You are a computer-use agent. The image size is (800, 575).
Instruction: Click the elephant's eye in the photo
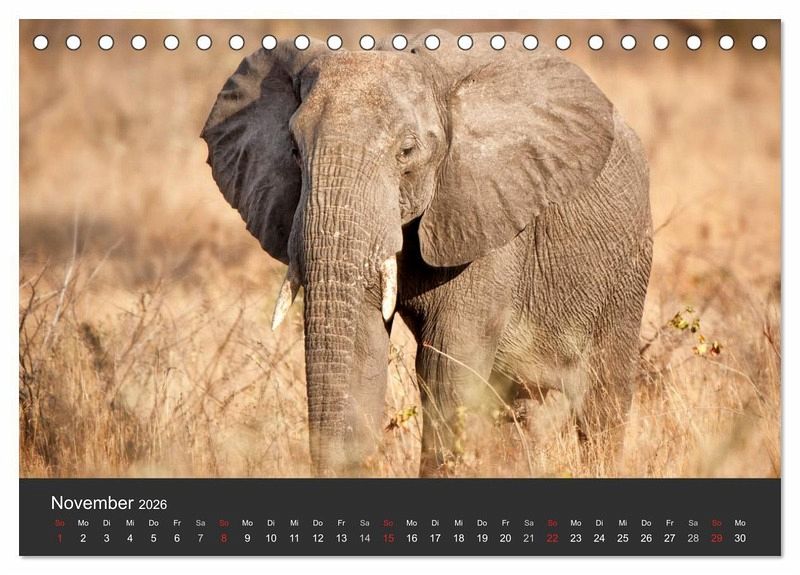(x=406, y=151)
